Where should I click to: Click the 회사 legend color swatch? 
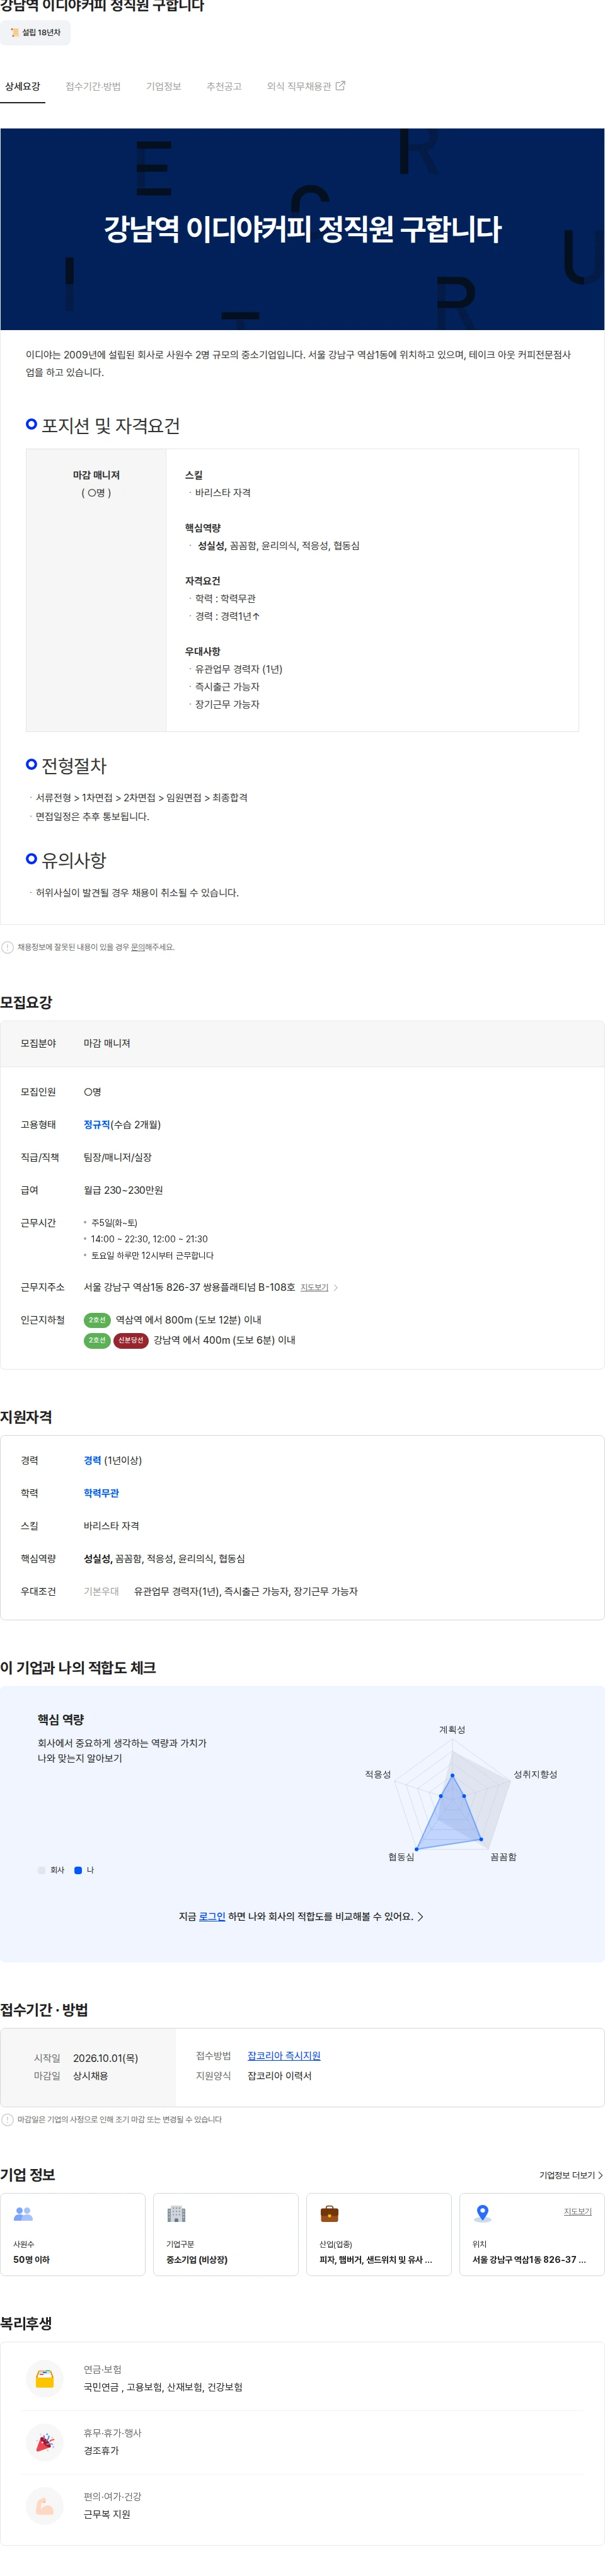point(42,1870)
